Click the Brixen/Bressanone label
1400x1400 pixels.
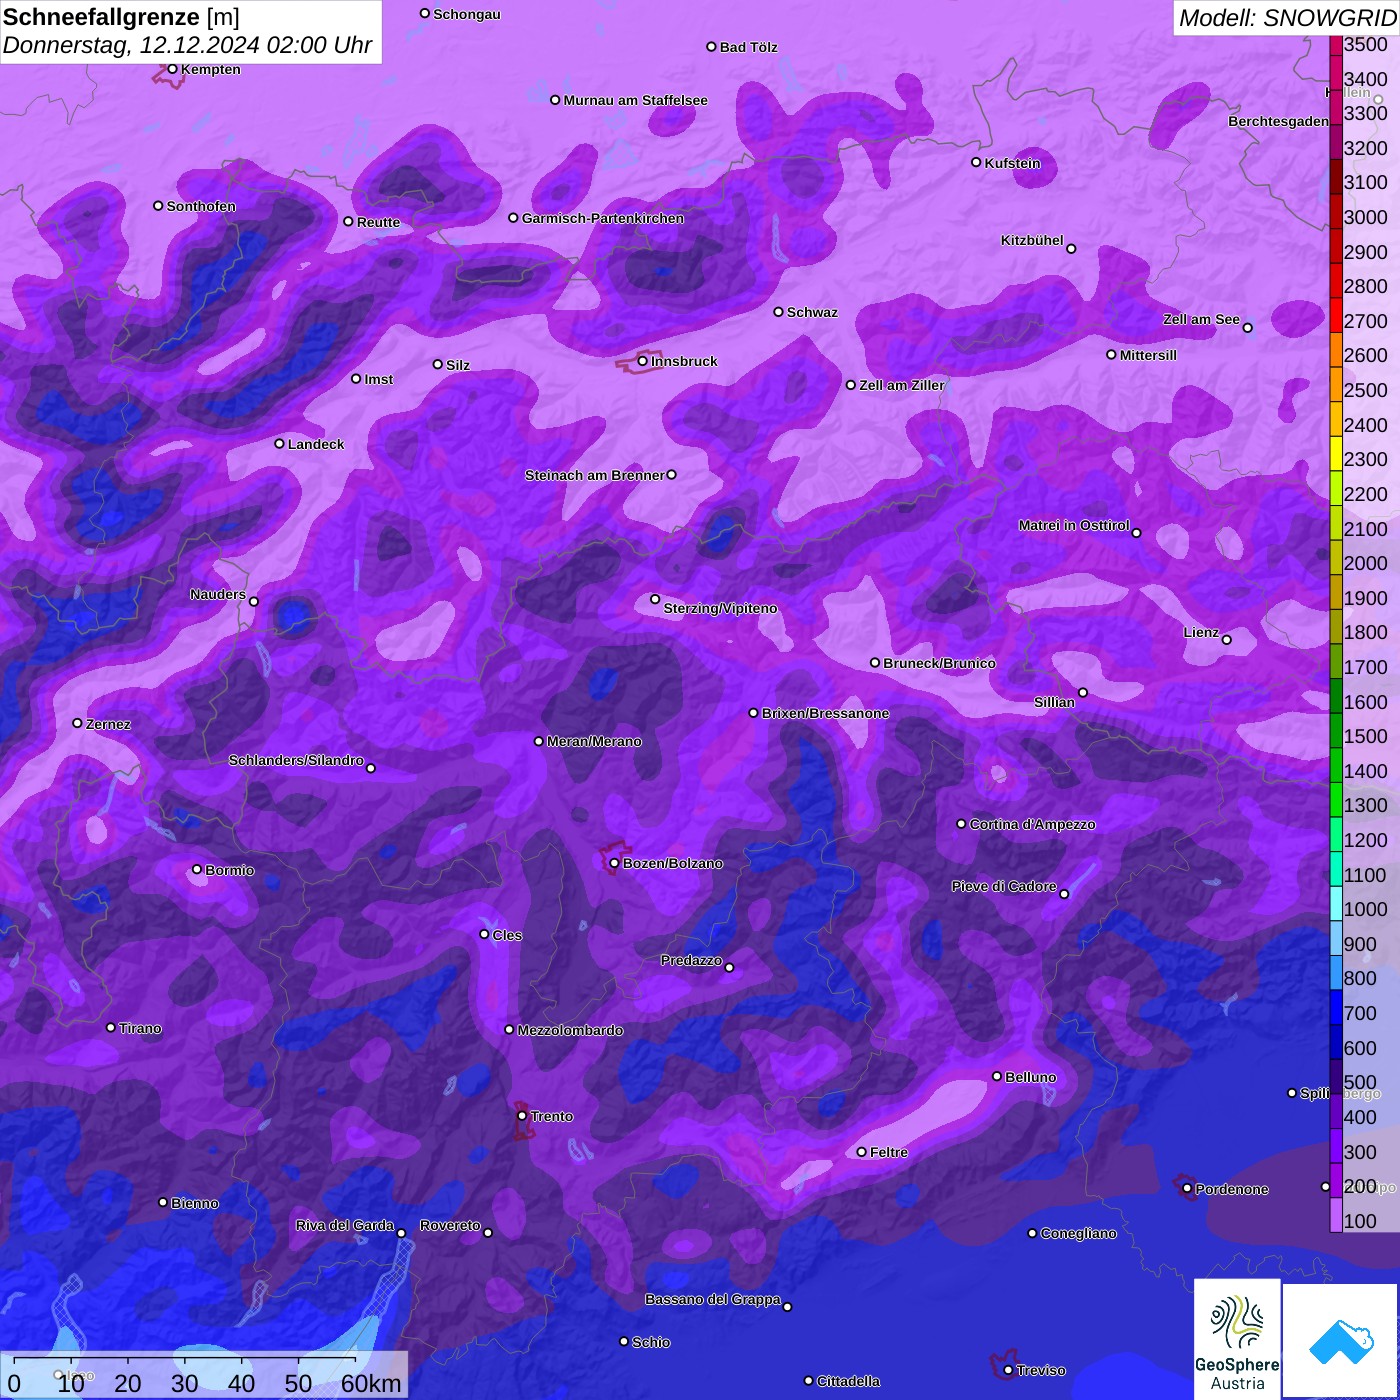click(x=825, y=713)
